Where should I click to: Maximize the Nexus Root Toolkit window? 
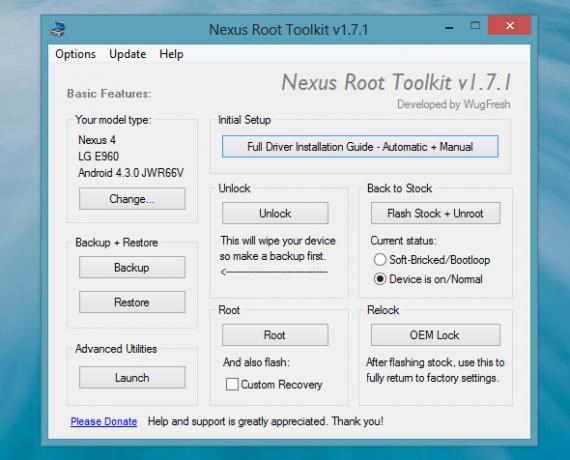[x=475, y=25]
